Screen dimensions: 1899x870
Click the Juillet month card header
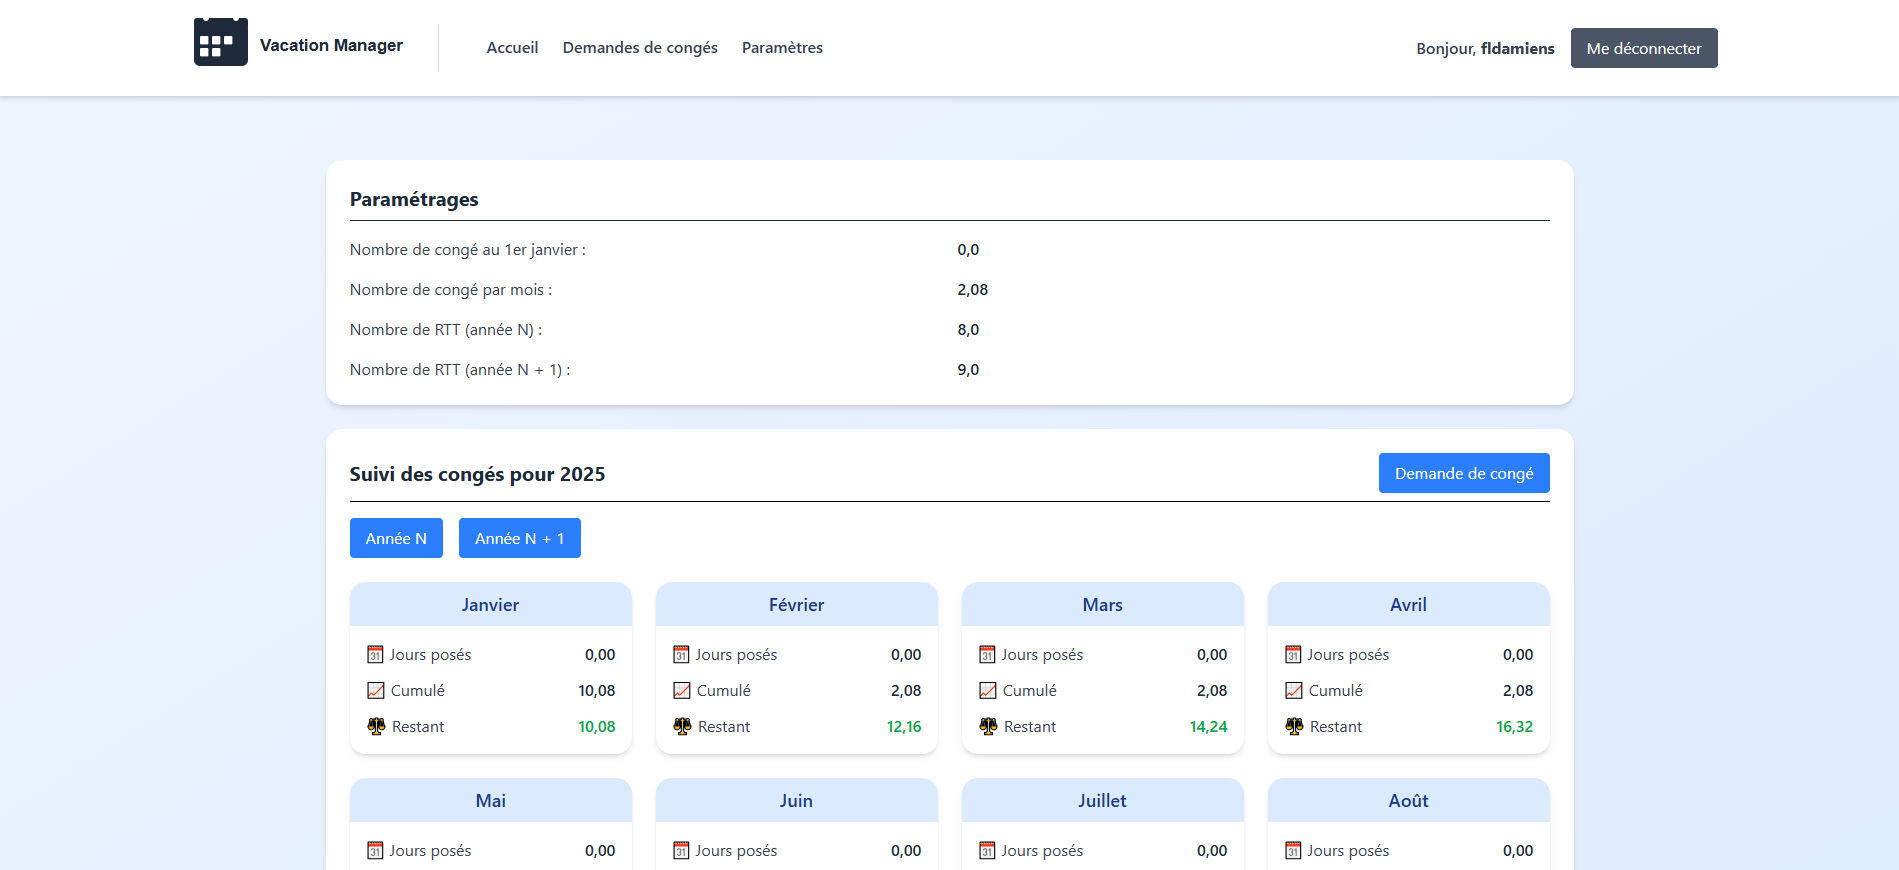1102,801
